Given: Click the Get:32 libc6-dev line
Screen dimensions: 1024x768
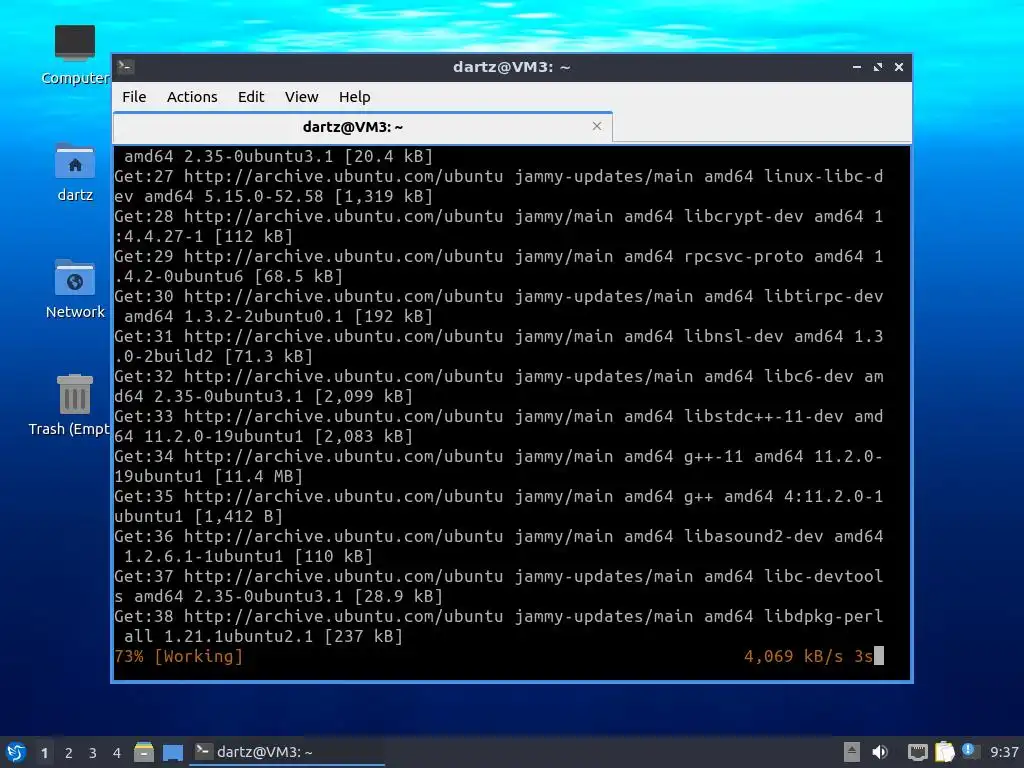Looking at the screenshot, I should pos(498,386).
